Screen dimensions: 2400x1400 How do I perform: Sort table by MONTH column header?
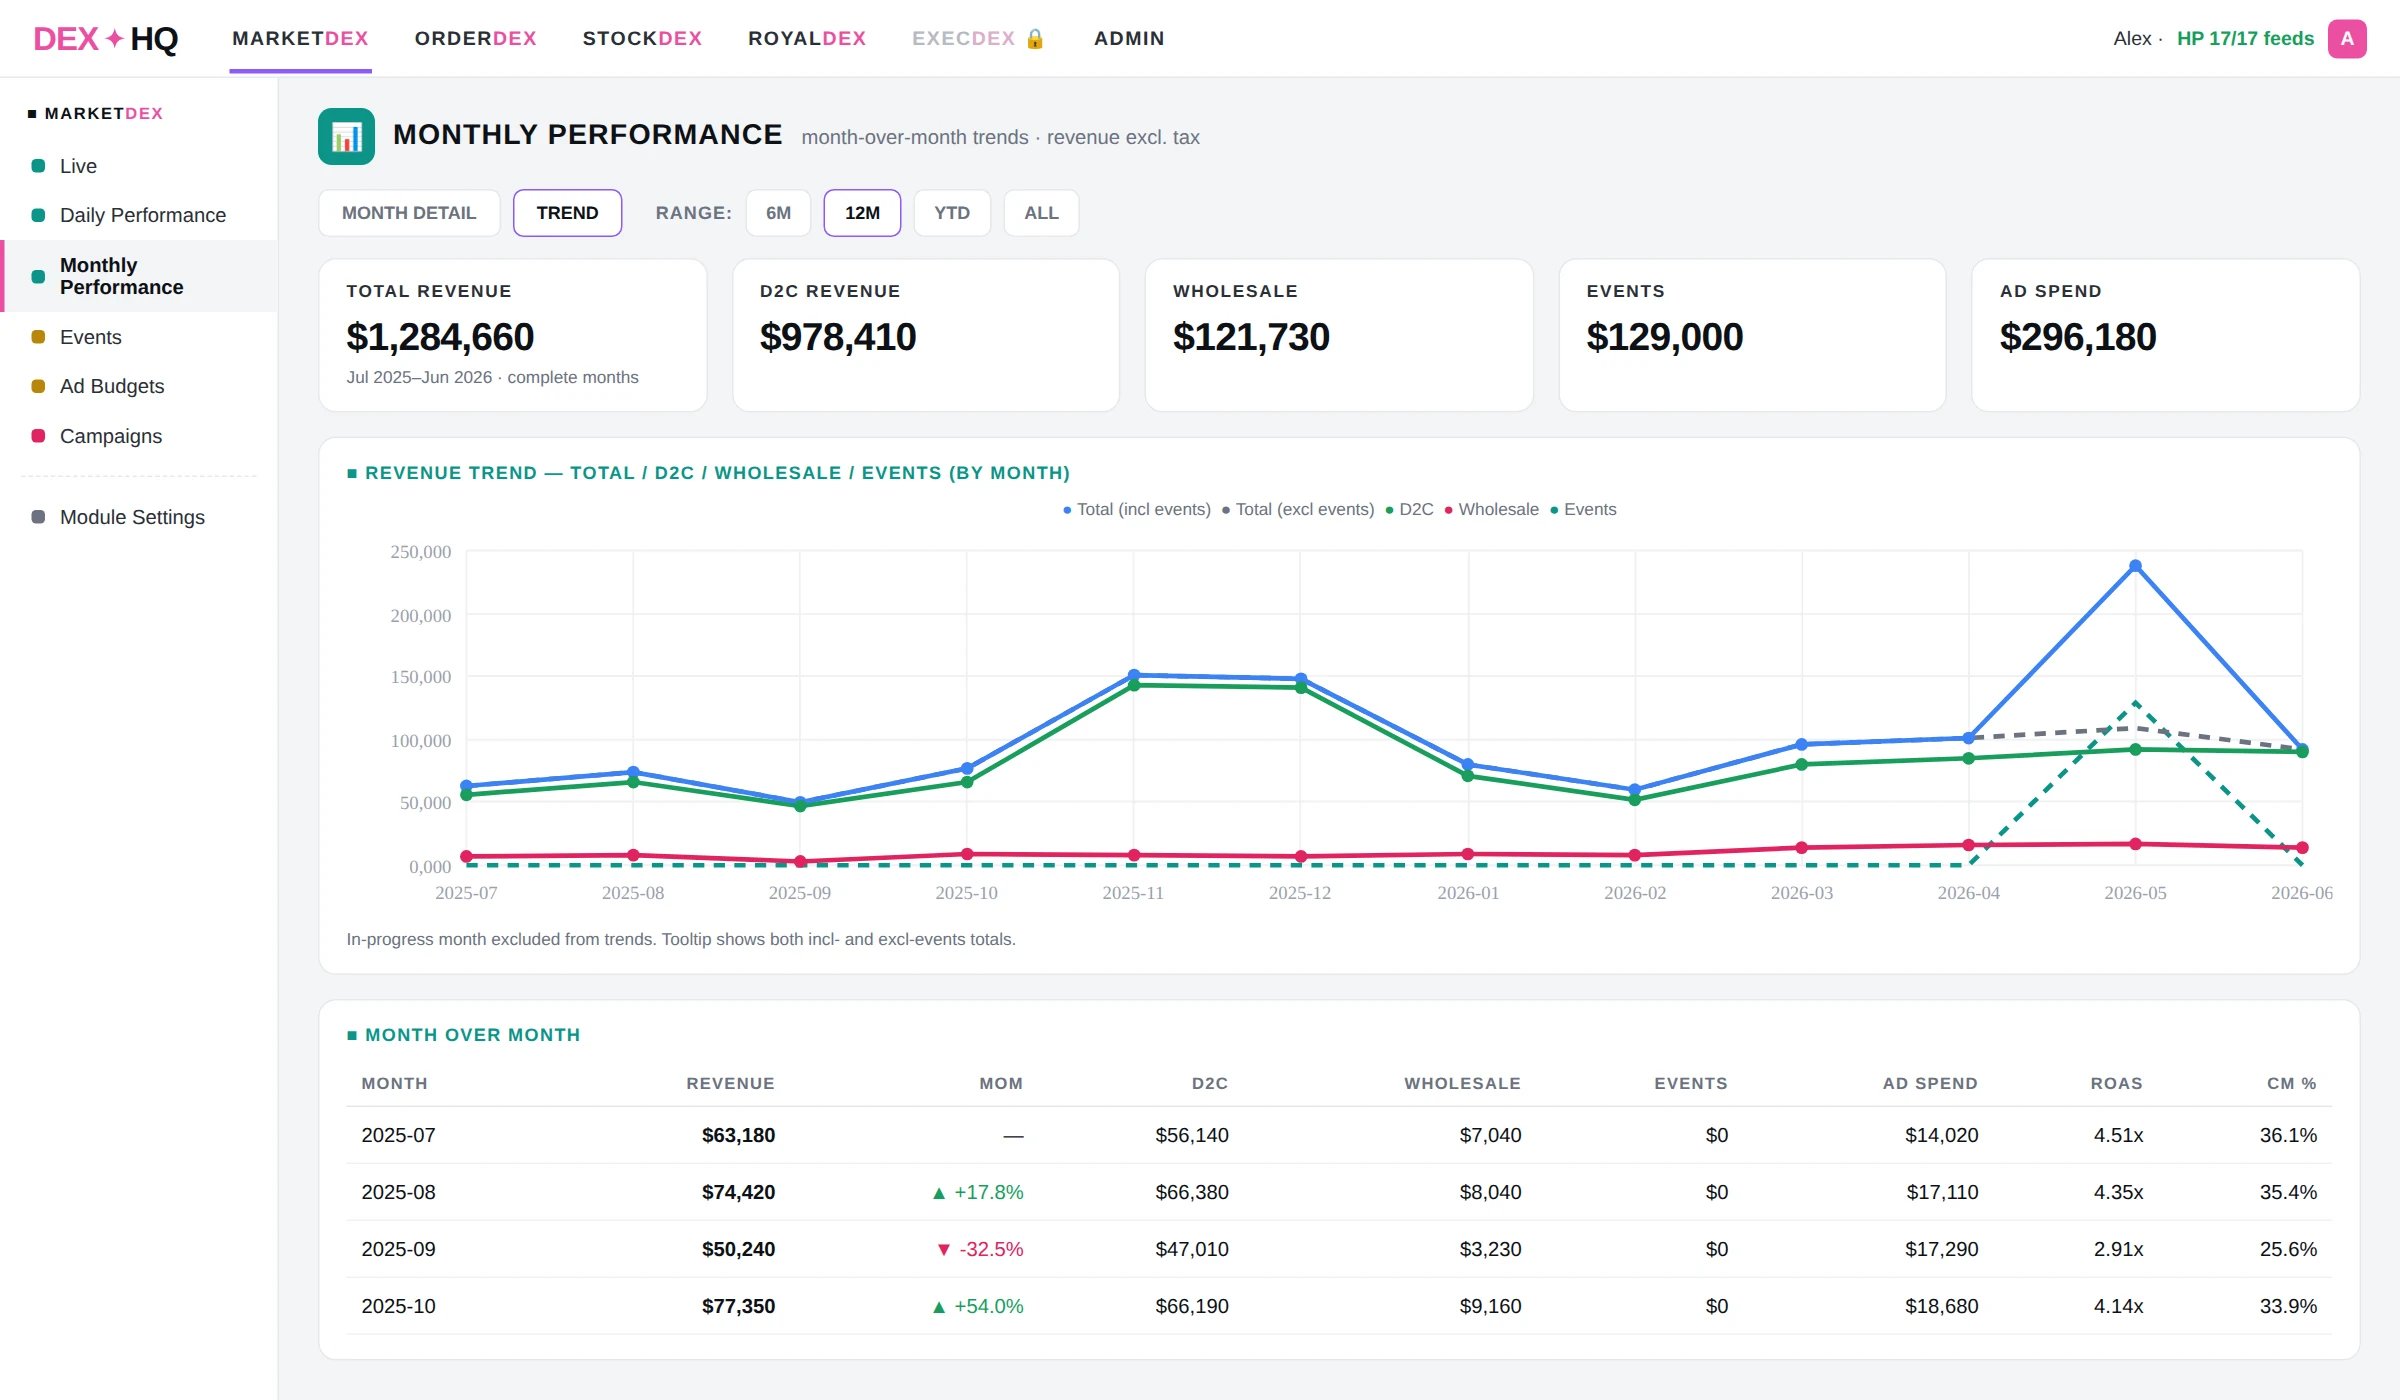coord(394,1084)
